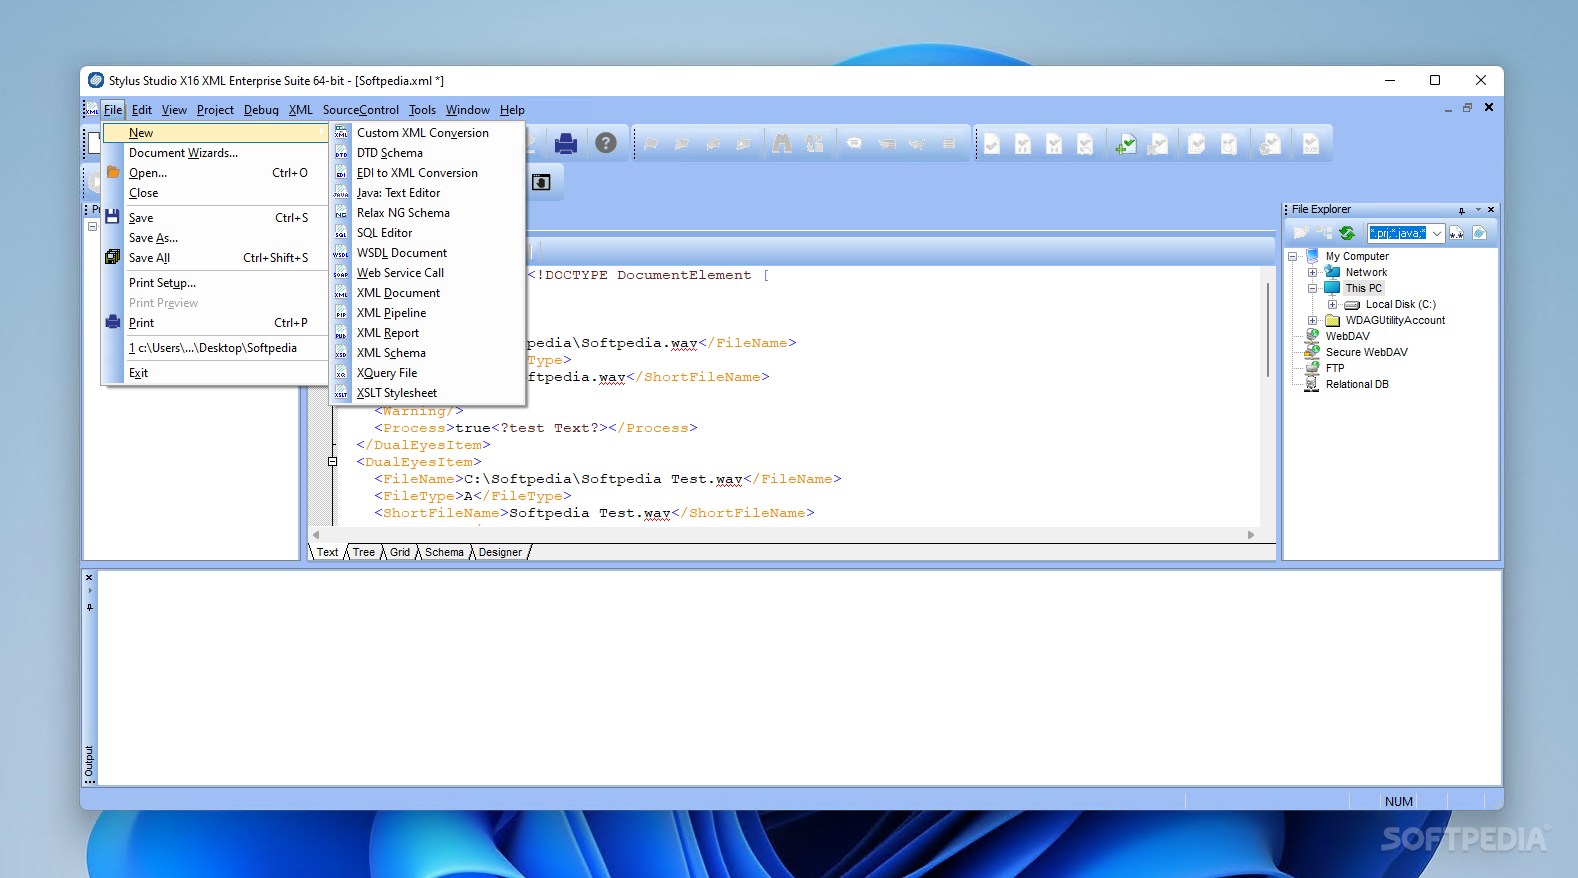Click the DTD Schema file icon
Viewport: 1578px width, 878px height.
(341, 153)
